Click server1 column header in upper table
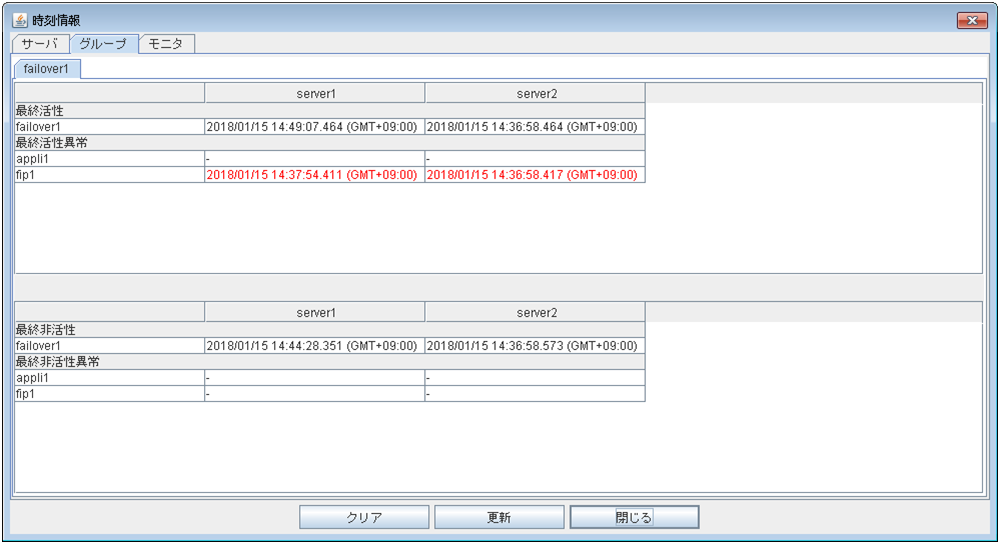 coord(315,93)
